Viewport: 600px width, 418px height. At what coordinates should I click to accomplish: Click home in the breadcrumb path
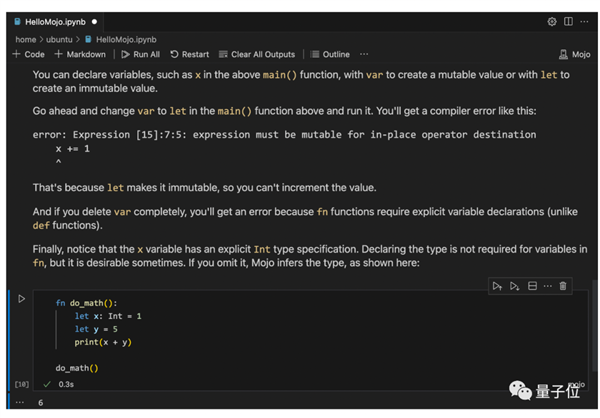pyautogui.click(x=25, y=39)
